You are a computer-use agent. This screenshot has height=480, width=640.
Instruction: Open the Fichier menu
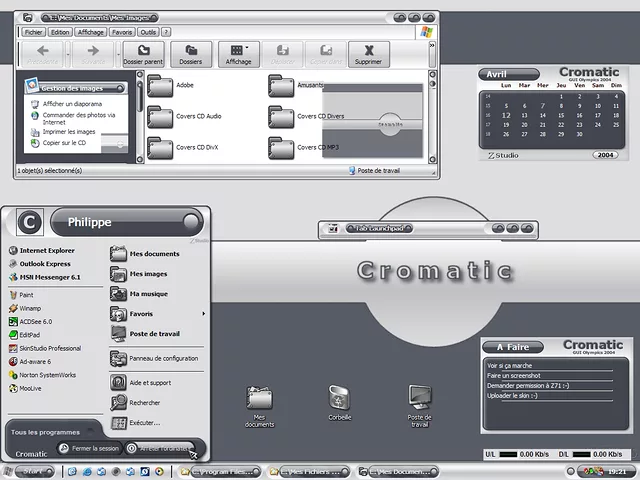(x=33, y=32)
